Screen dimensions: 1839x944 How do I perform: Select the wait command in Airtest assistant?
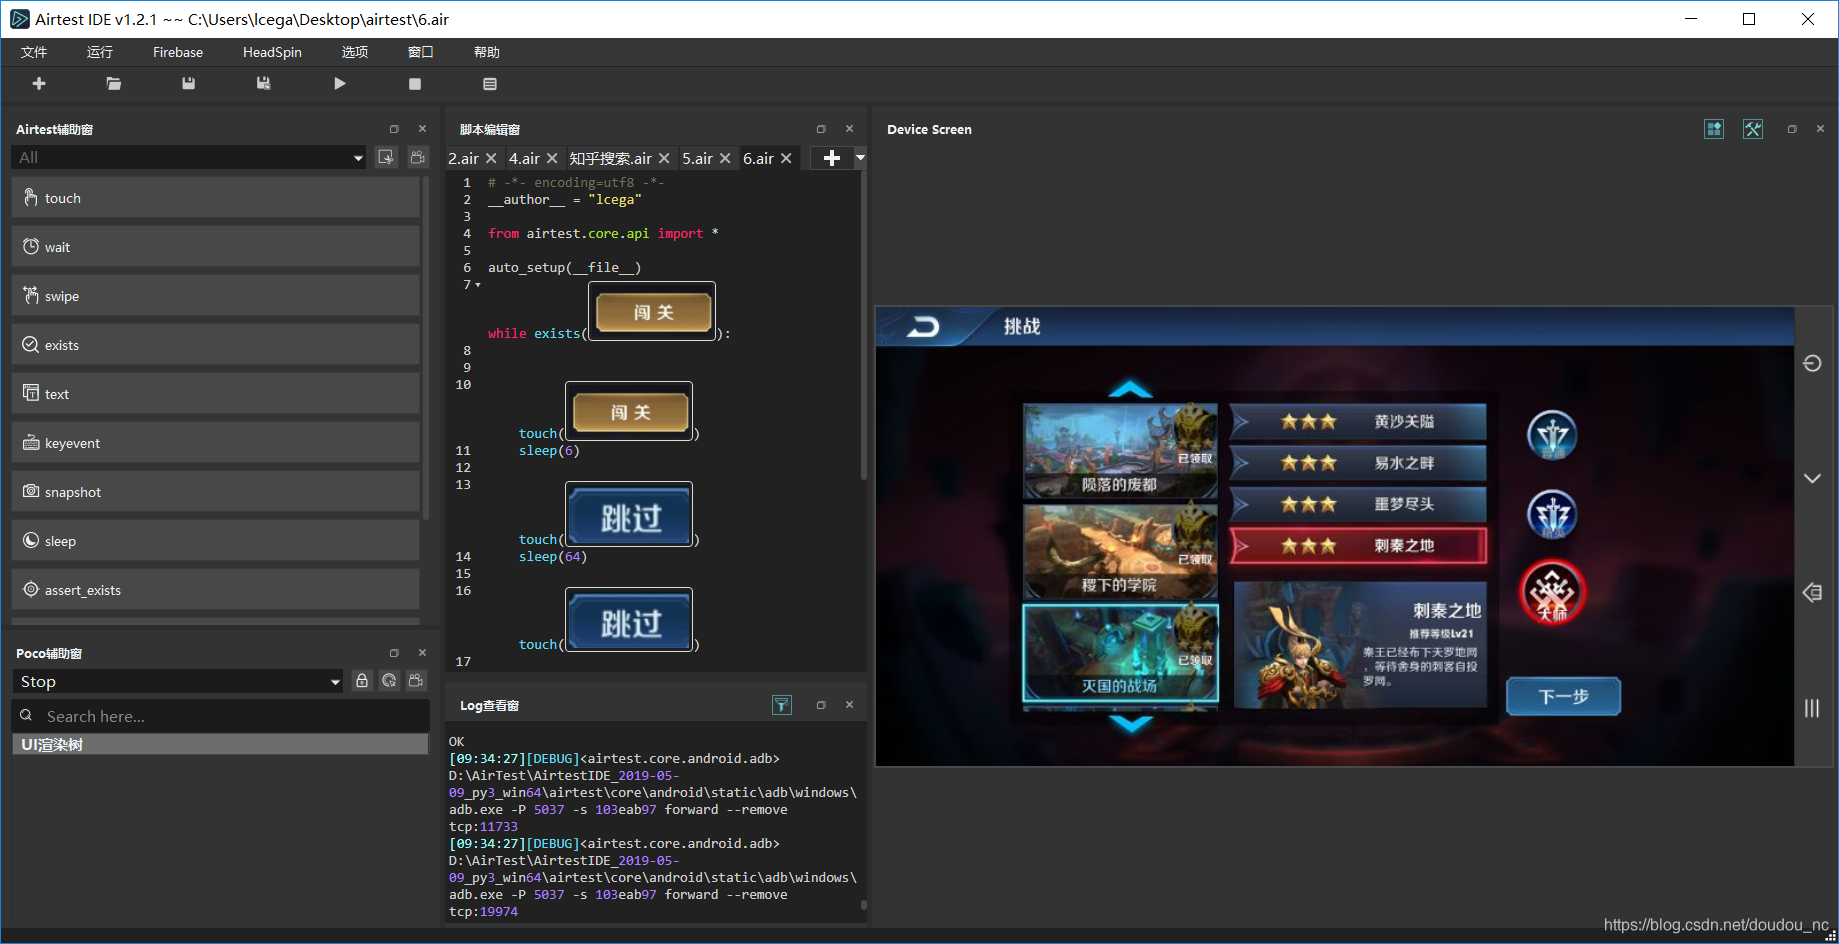pyautogui.click(x=215, y=247)
